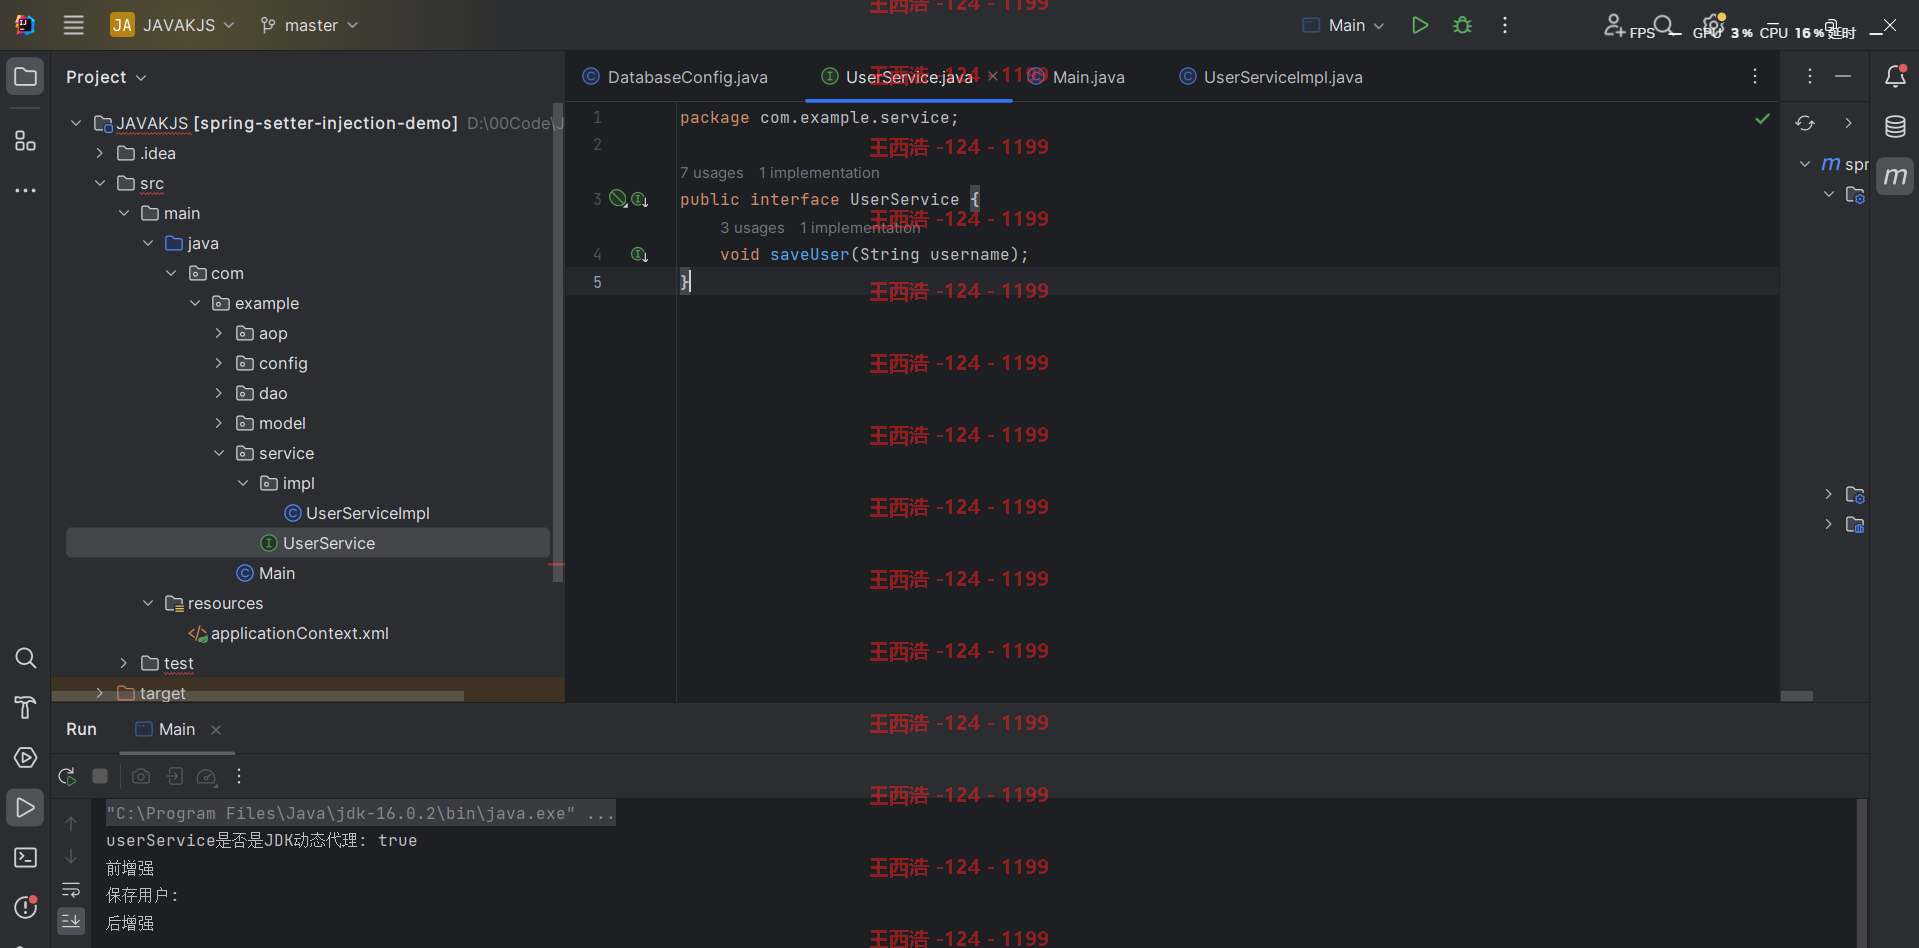Screen dimensions: 1919x948
Task: Open the Find tool window in left sidebar
Action: (26, 658)
